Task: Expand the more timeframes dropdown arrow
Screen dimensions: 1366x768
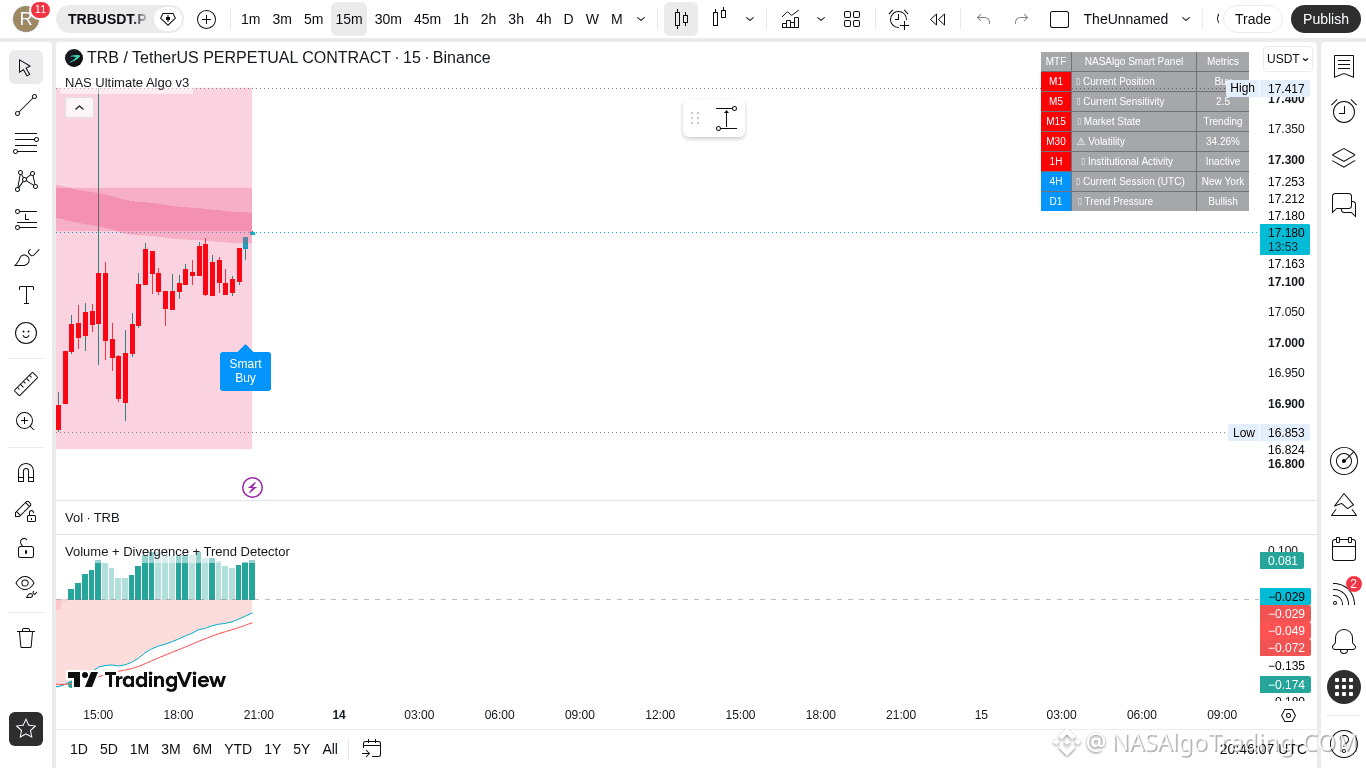Action: tap(641, 19)
